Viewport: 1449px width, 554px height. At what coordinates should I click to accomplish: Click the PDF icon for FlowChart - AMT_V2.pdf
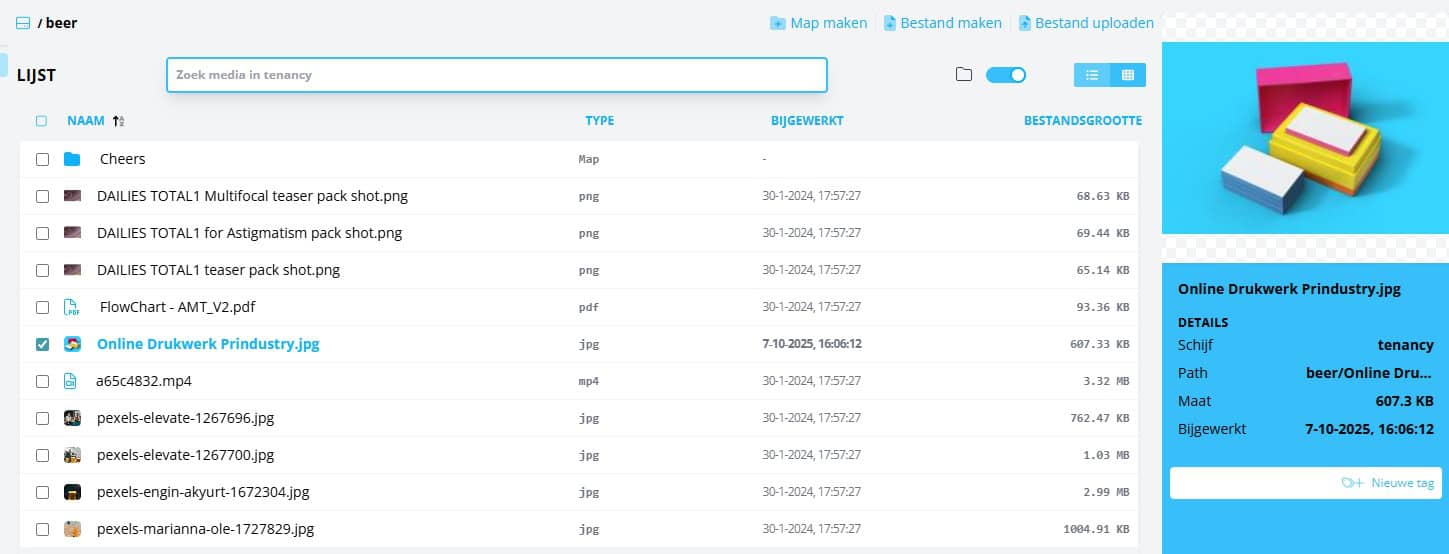click(72, 307)
